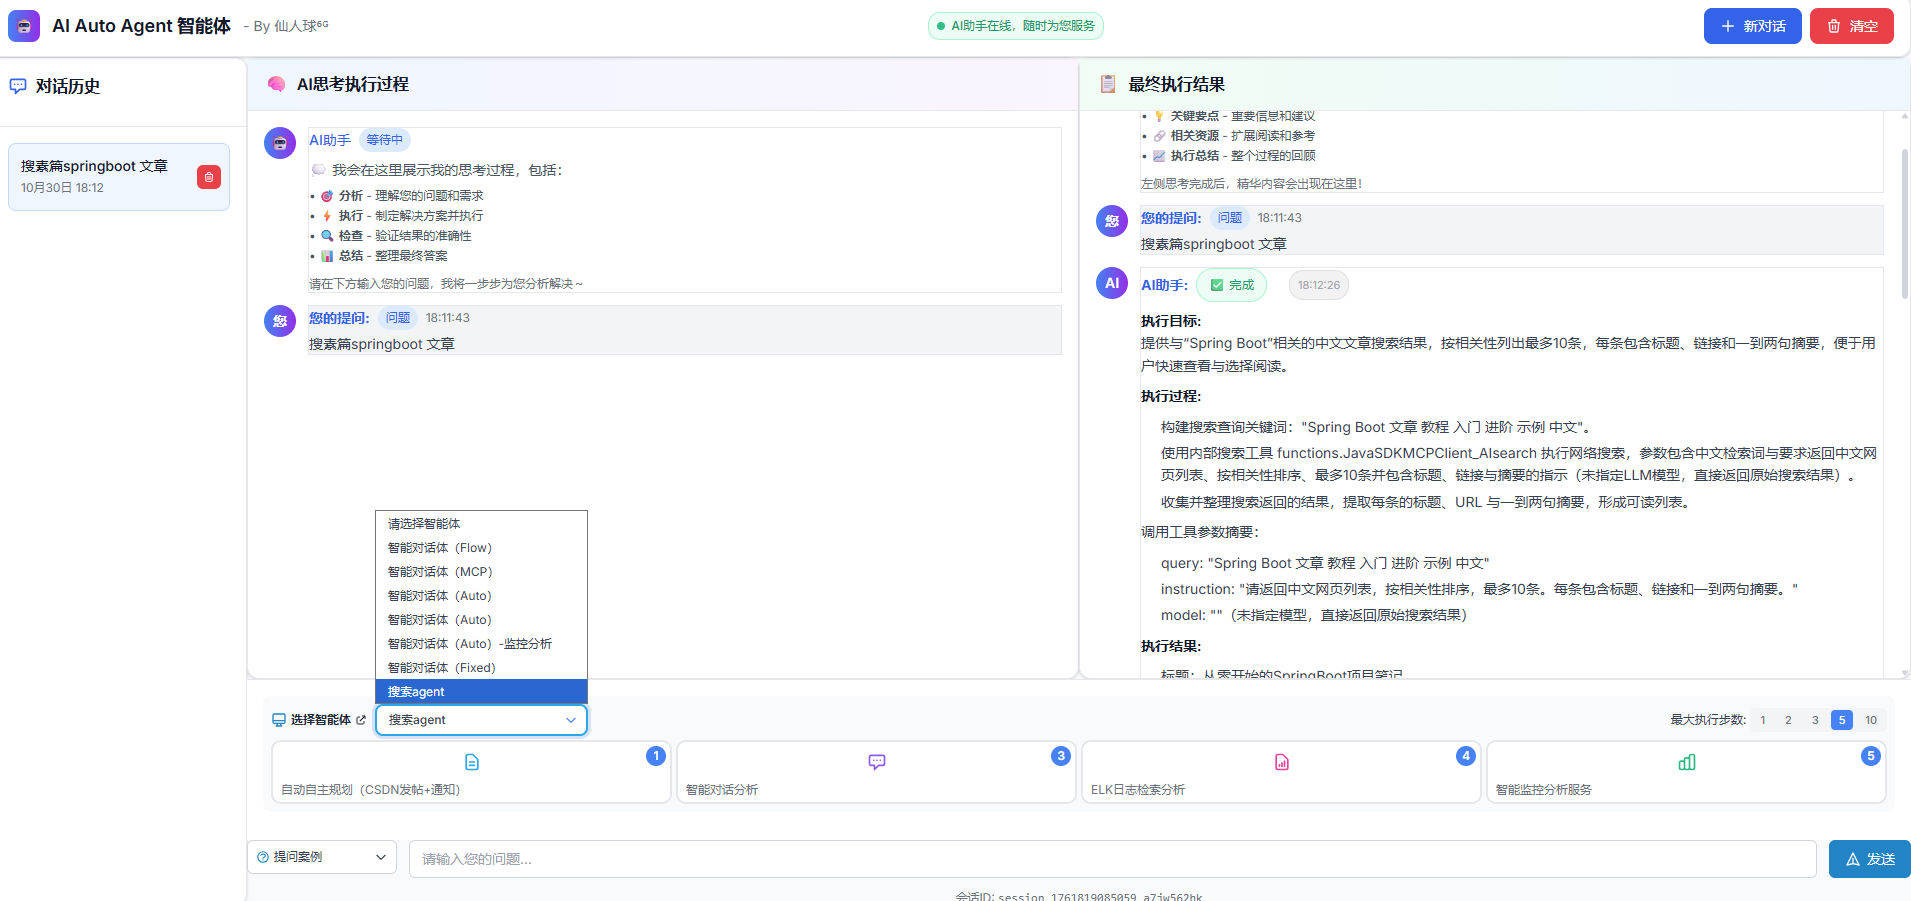Click the AI avatar icon in results panel
Viewport: 1911px width, 901px height.
coord(1112,284)
